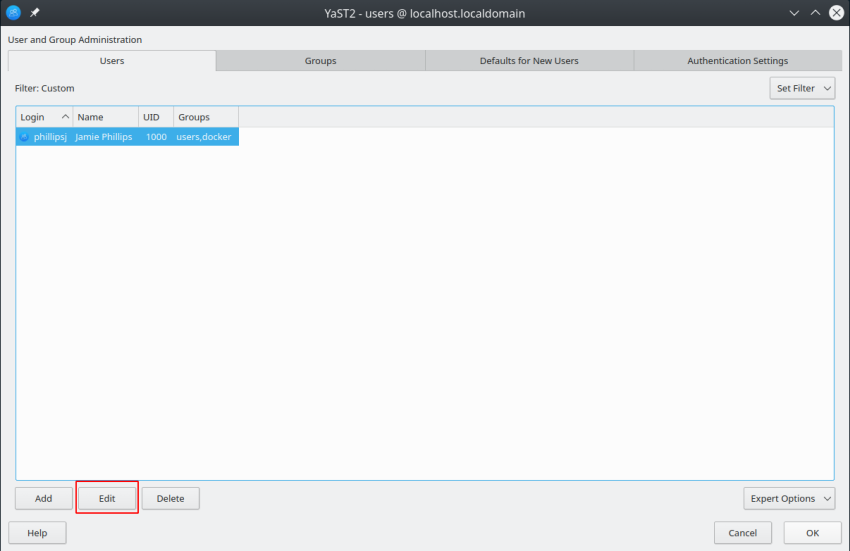Confirm changes with the OK button
This screenshot has width=850, height=551.
coord(812,533)
